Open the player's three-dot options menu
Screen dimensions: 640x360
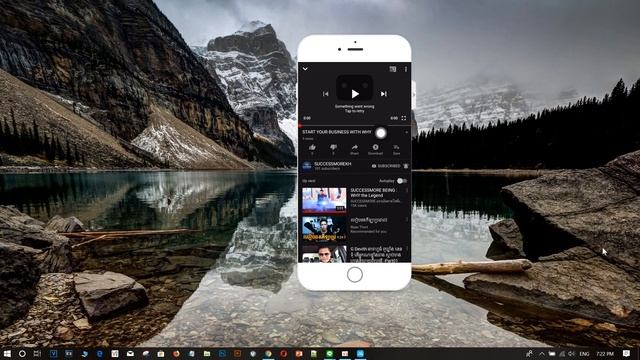tap(406, 69)
